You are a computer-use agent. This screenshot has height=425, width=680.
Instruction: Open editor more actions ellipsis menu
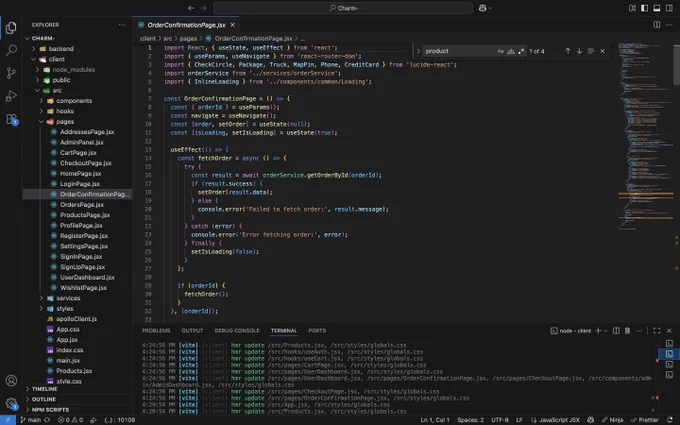(x=669, y=25)
